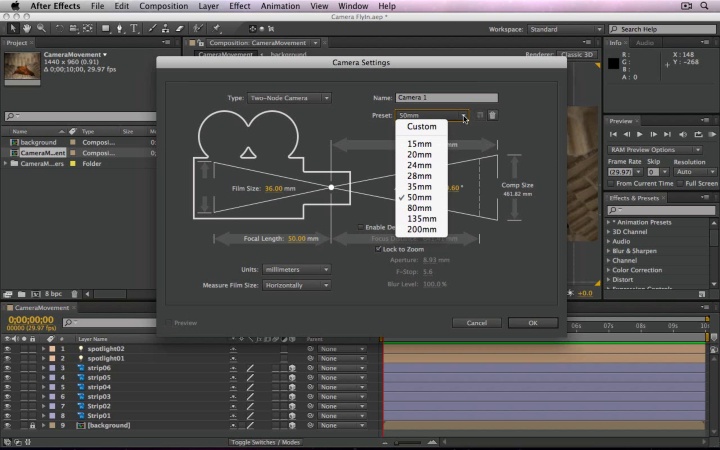Click spotlight02 layer label color swatch
Image resolution: width=720 pixels, height=450 pixels.
tap(52, 349)
